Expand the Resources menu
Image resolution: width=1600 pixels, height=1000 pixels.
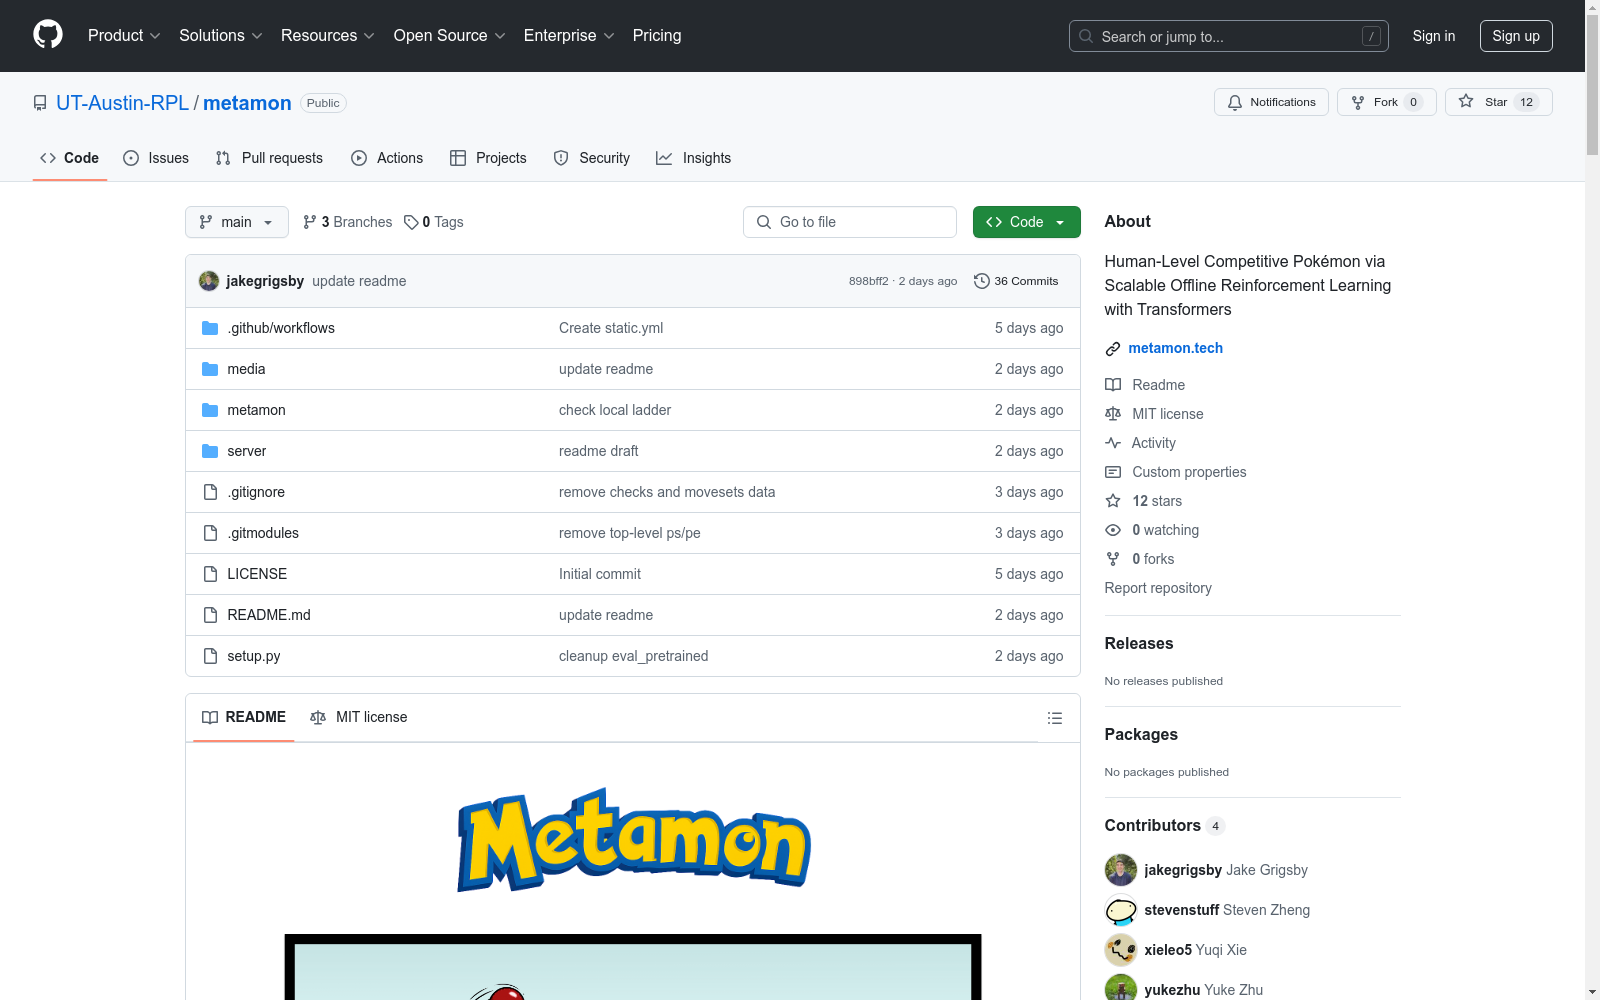[328, 36]
